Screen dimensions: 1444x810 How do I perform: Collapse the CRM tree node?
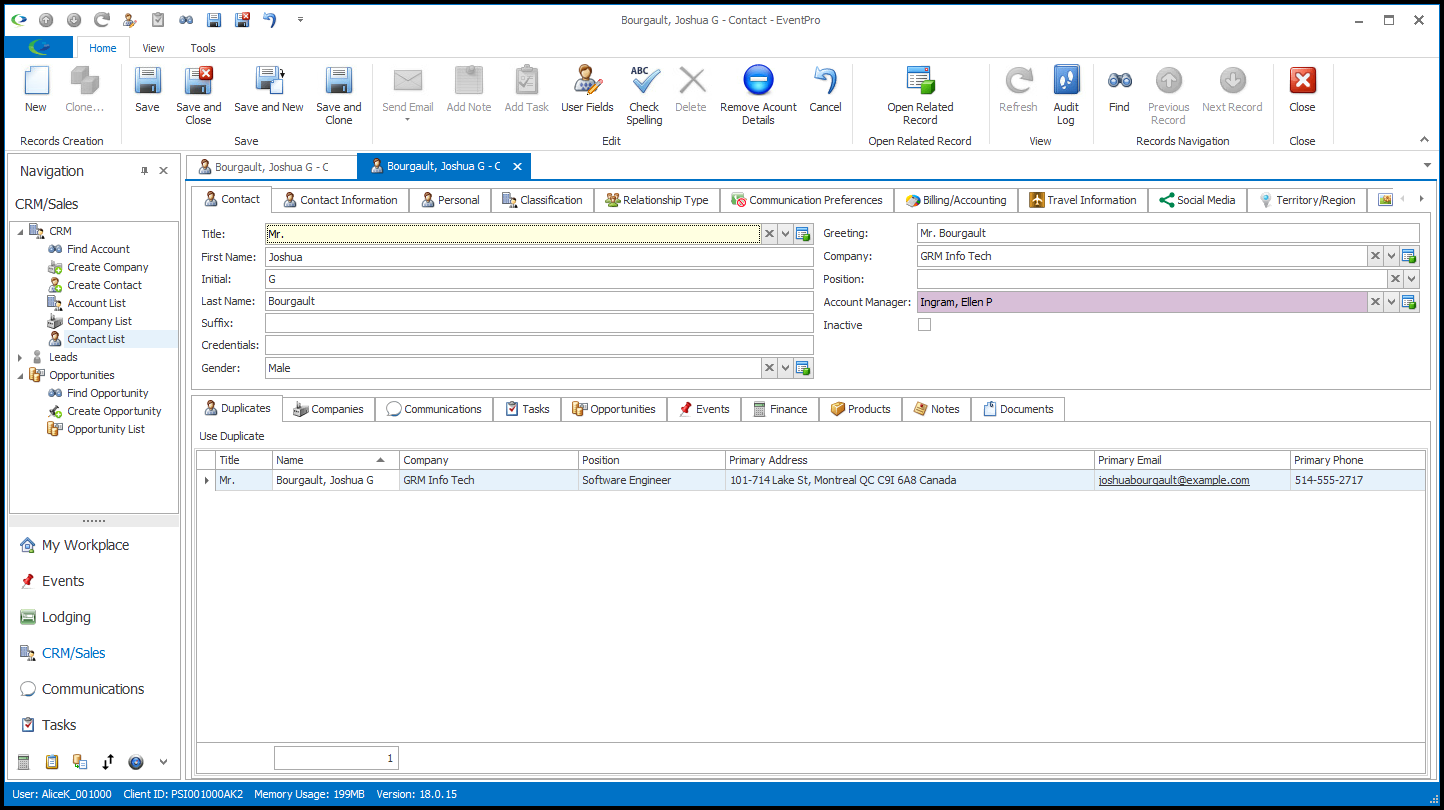click(20, 231)
